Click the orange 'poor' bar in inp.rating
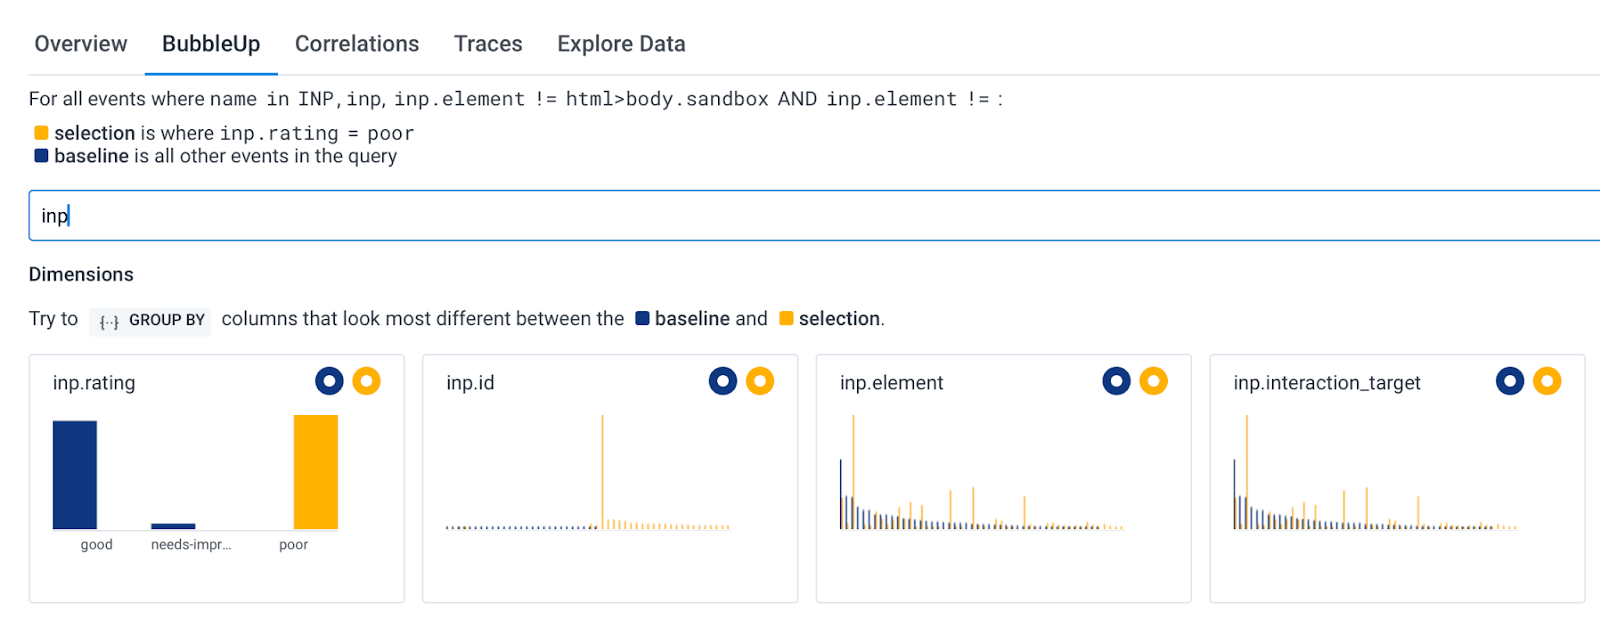1600x619 pixels. click(x=315, y=472)
